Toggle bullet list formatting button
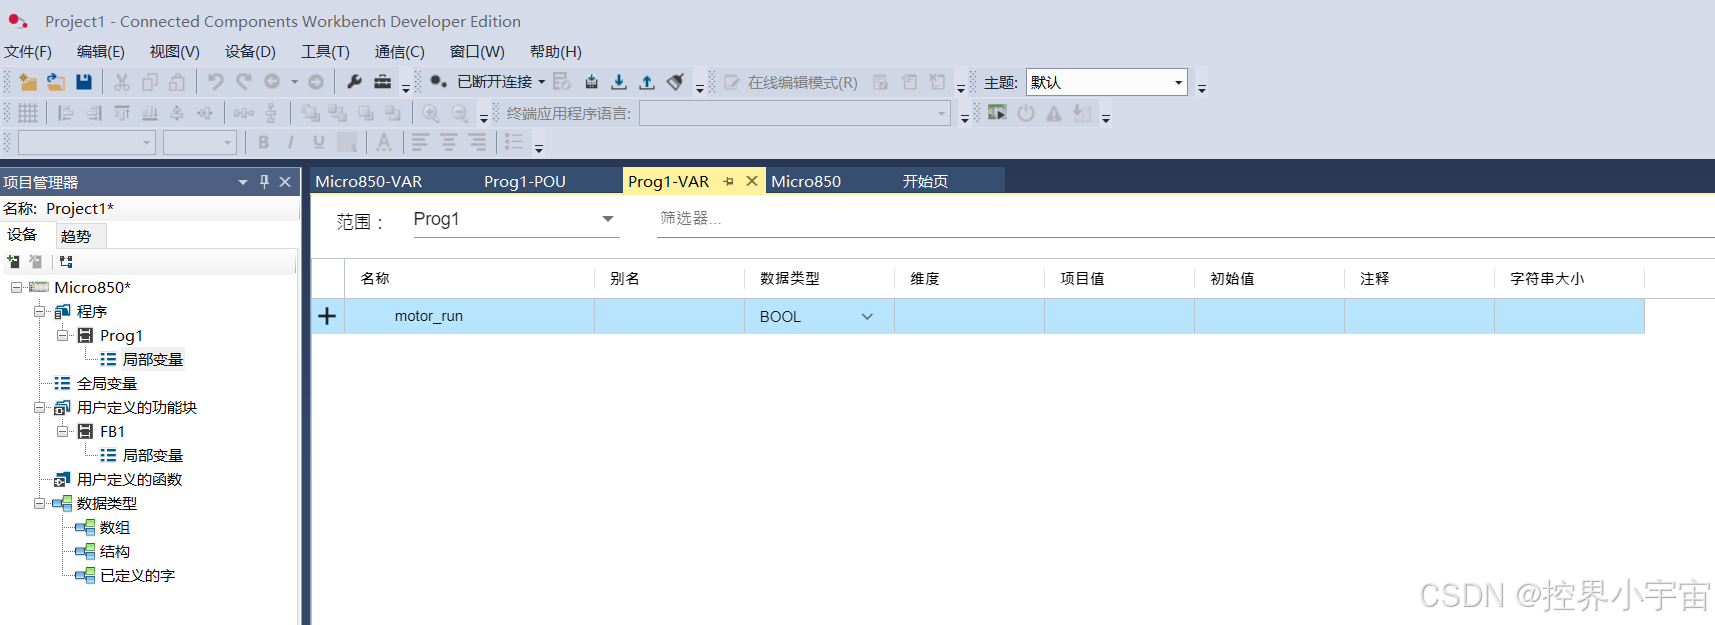 (514, 143)
